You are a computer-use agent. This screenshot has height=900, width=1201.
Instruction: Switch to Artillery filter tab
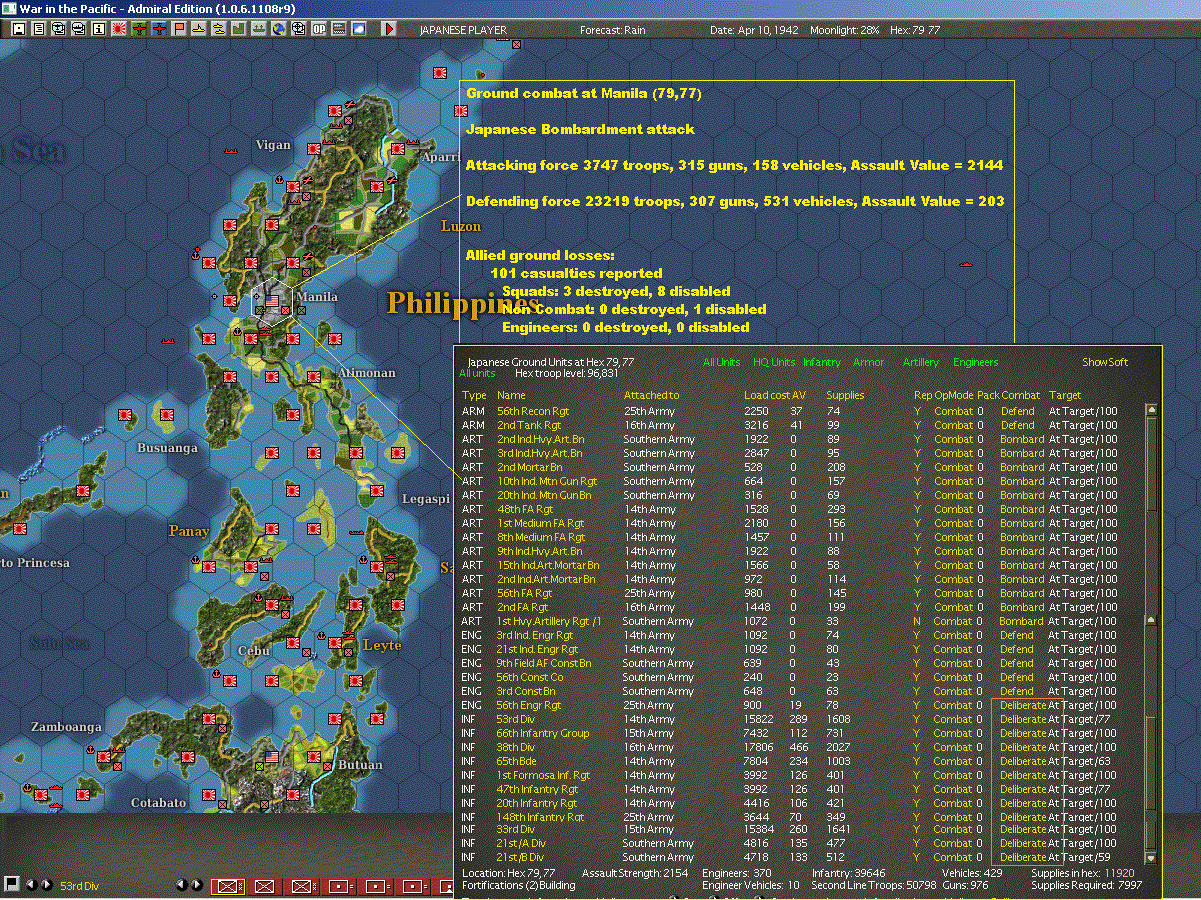click(x=921, y=362)
